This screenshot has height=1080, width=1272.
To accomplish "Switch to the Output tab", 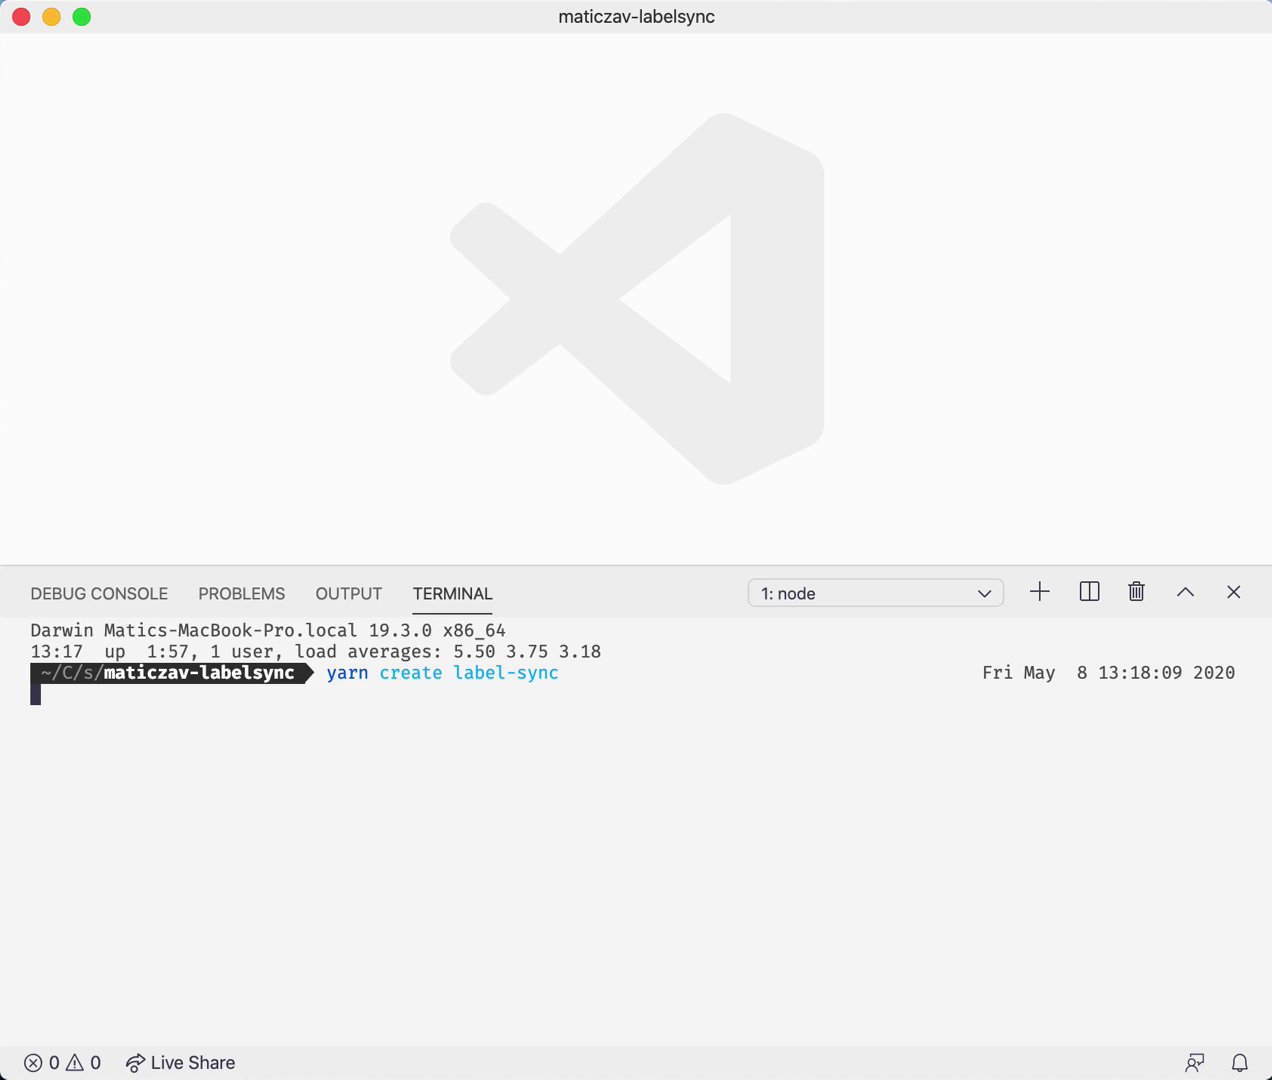I will (349, 594).
